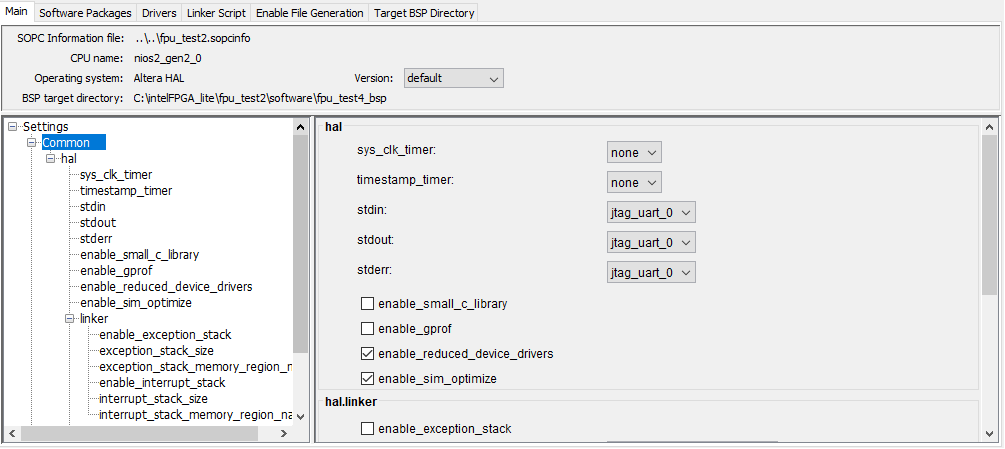
Task: Select exception_stack_size in the tree
Action: 156,350
